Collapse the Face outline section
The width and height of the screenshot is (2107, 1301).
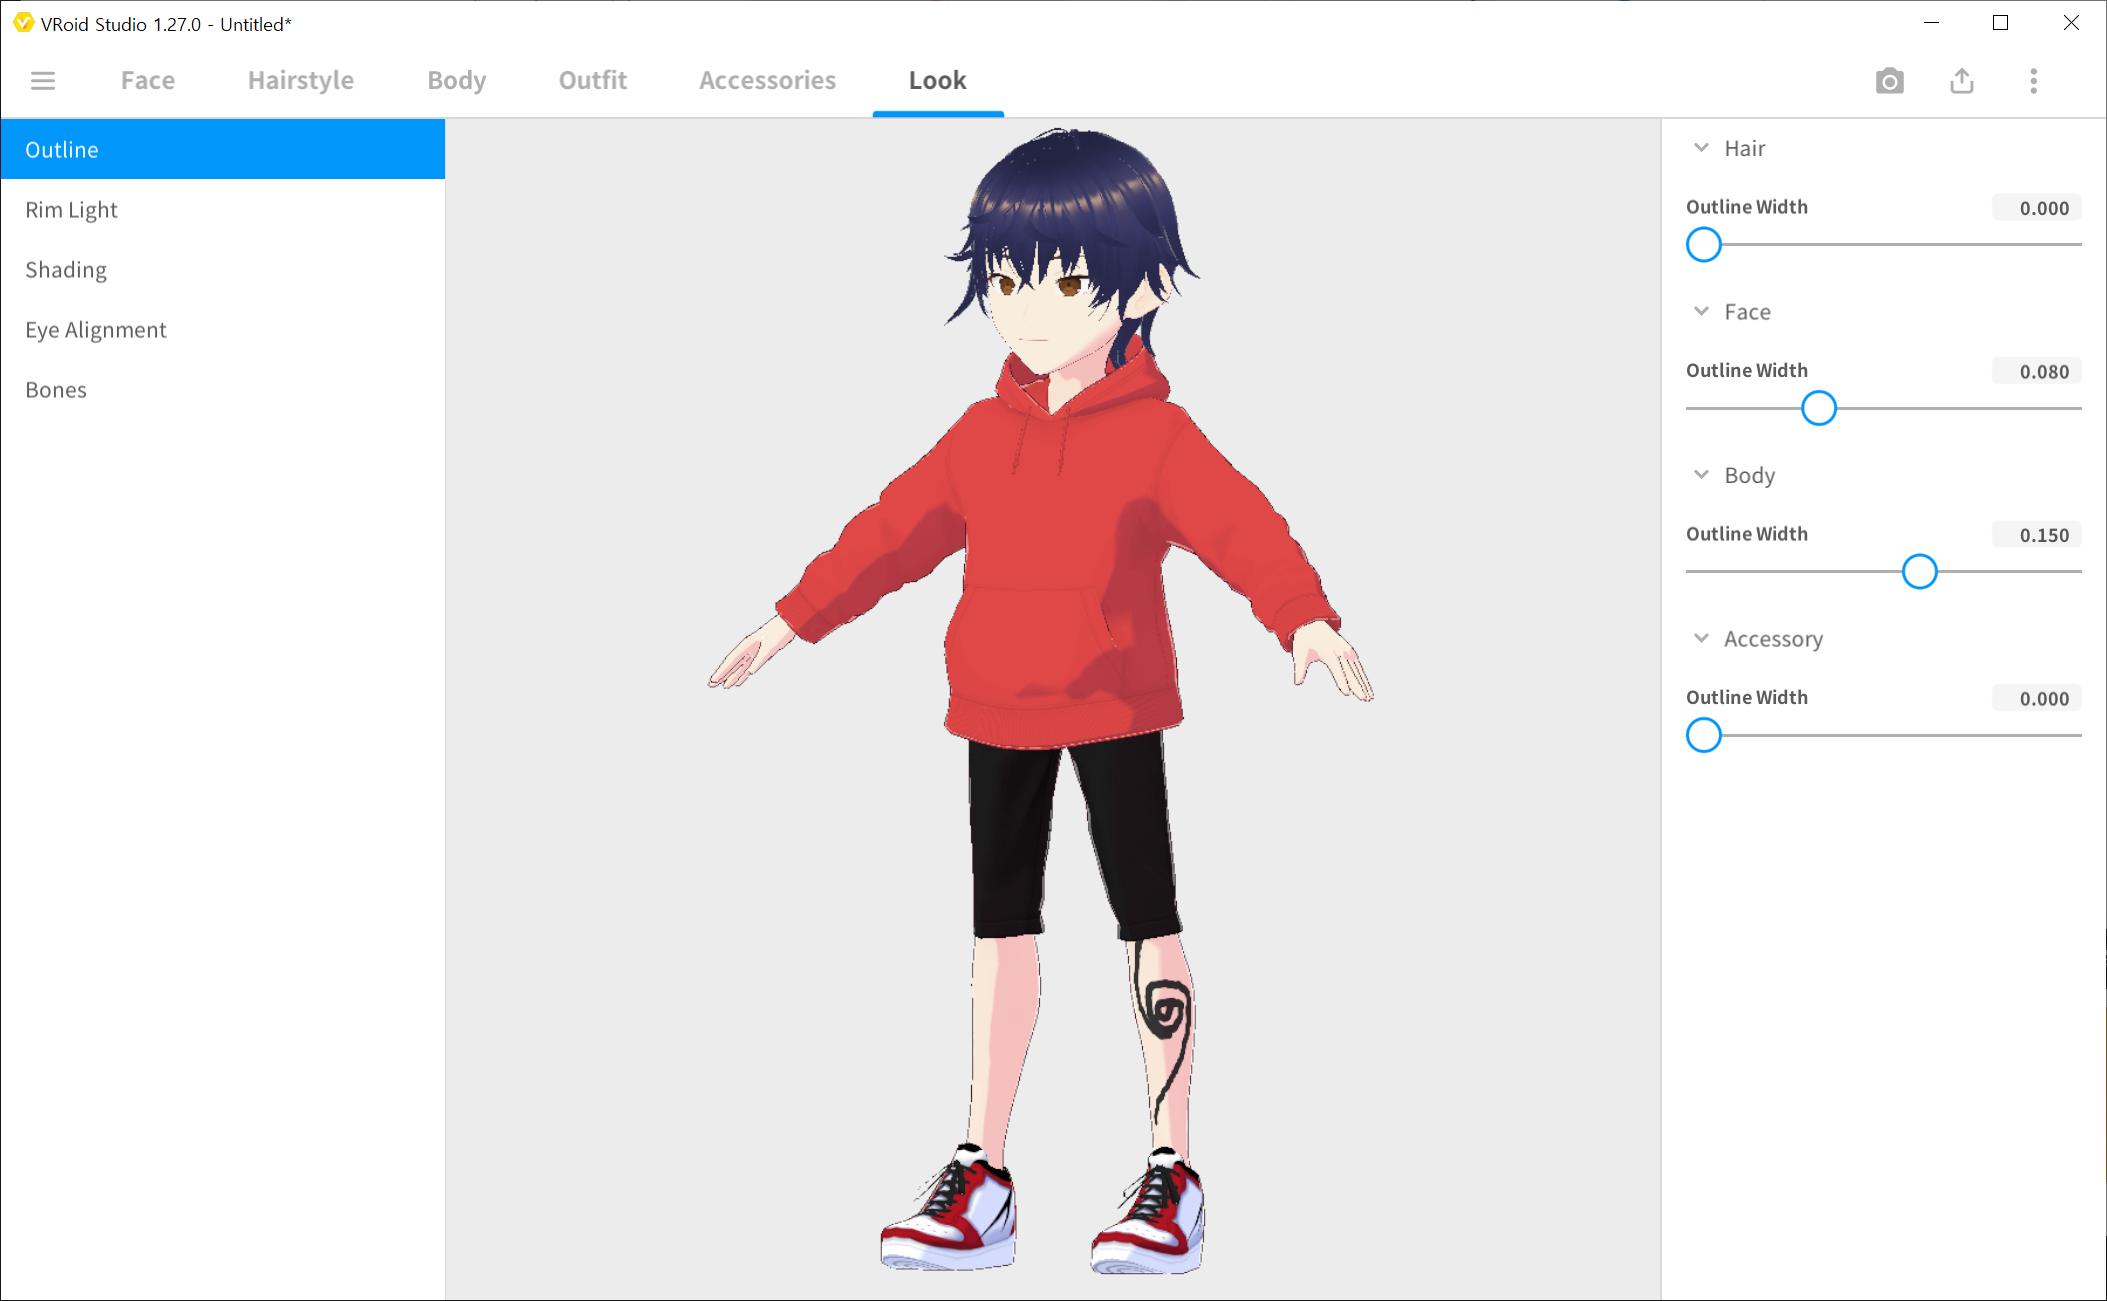(1701, 312)
